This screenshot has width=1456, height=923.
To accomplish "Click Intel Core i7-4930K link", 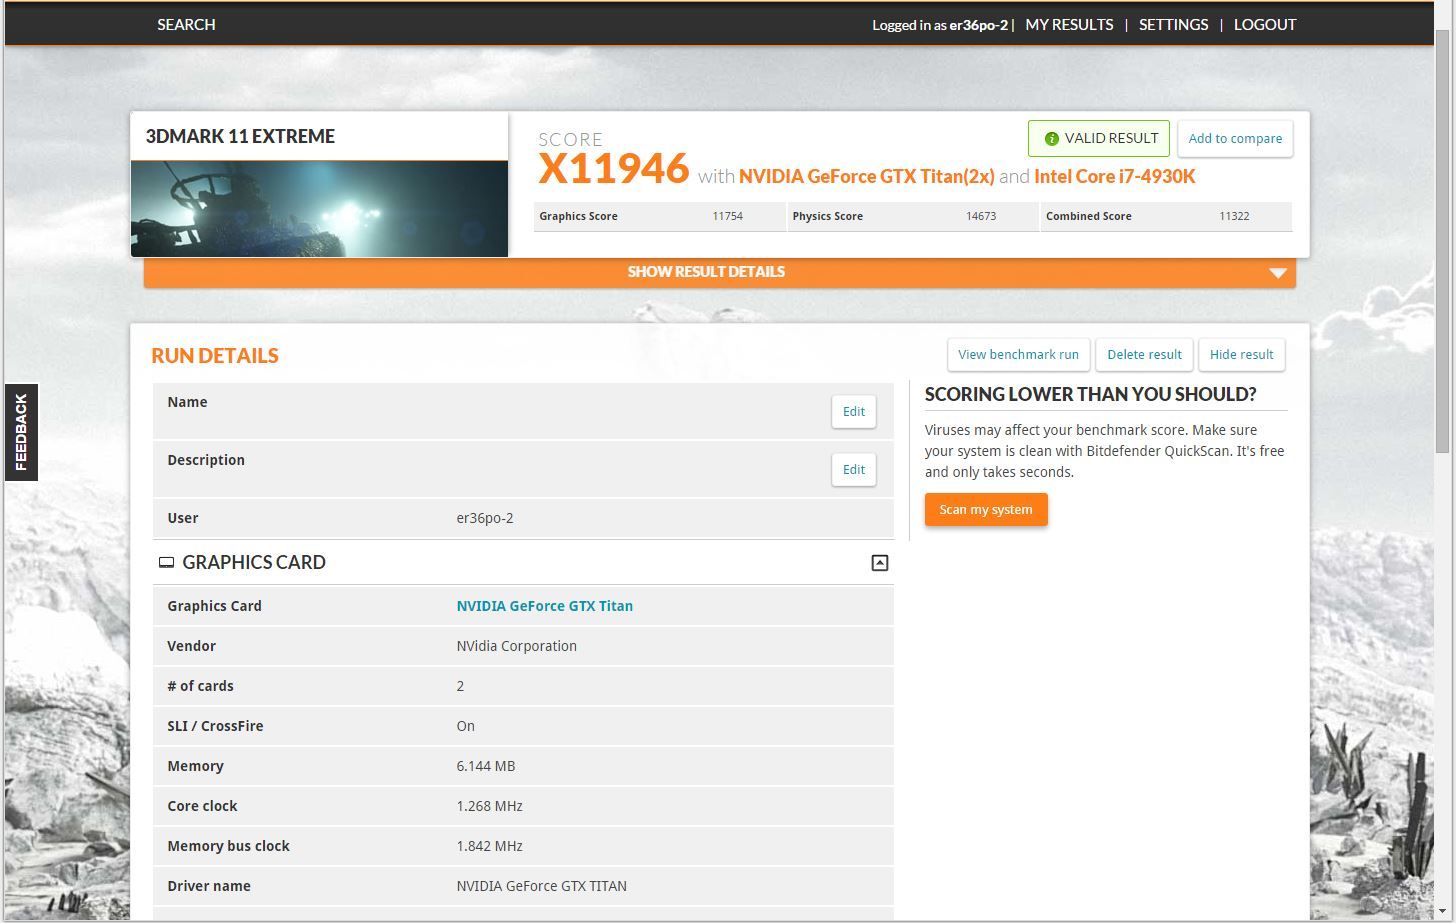I will (1115, 177).
